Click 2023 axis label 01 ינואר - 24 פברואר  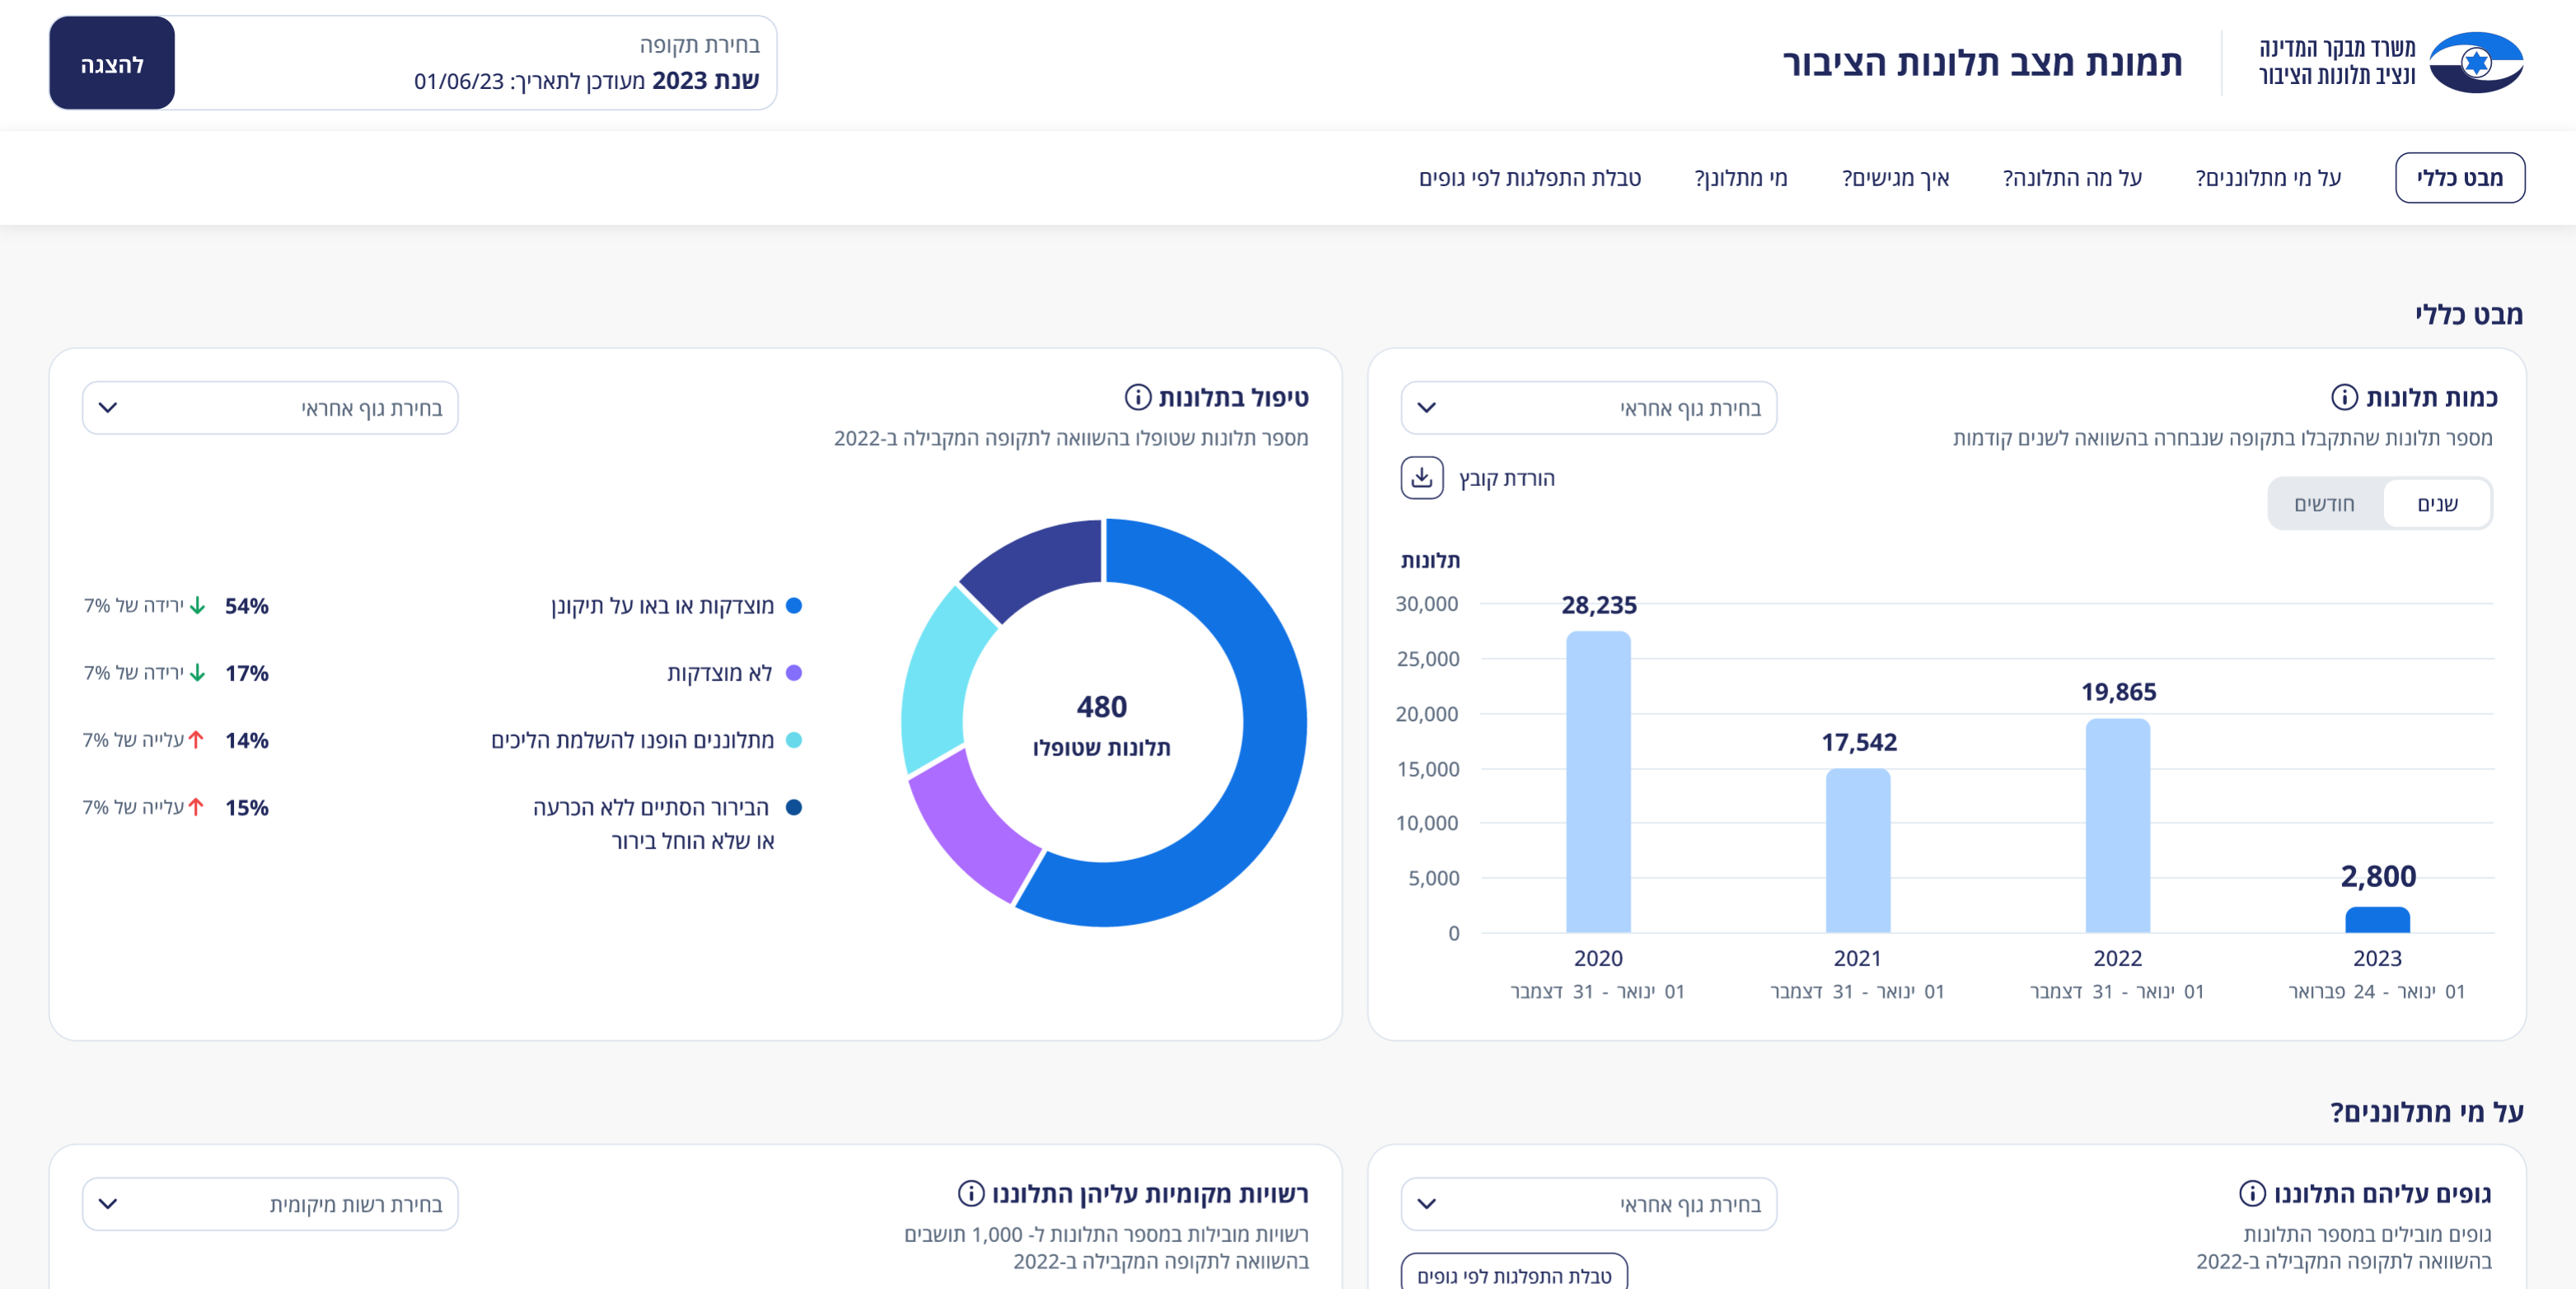[x=2376, y=991]
